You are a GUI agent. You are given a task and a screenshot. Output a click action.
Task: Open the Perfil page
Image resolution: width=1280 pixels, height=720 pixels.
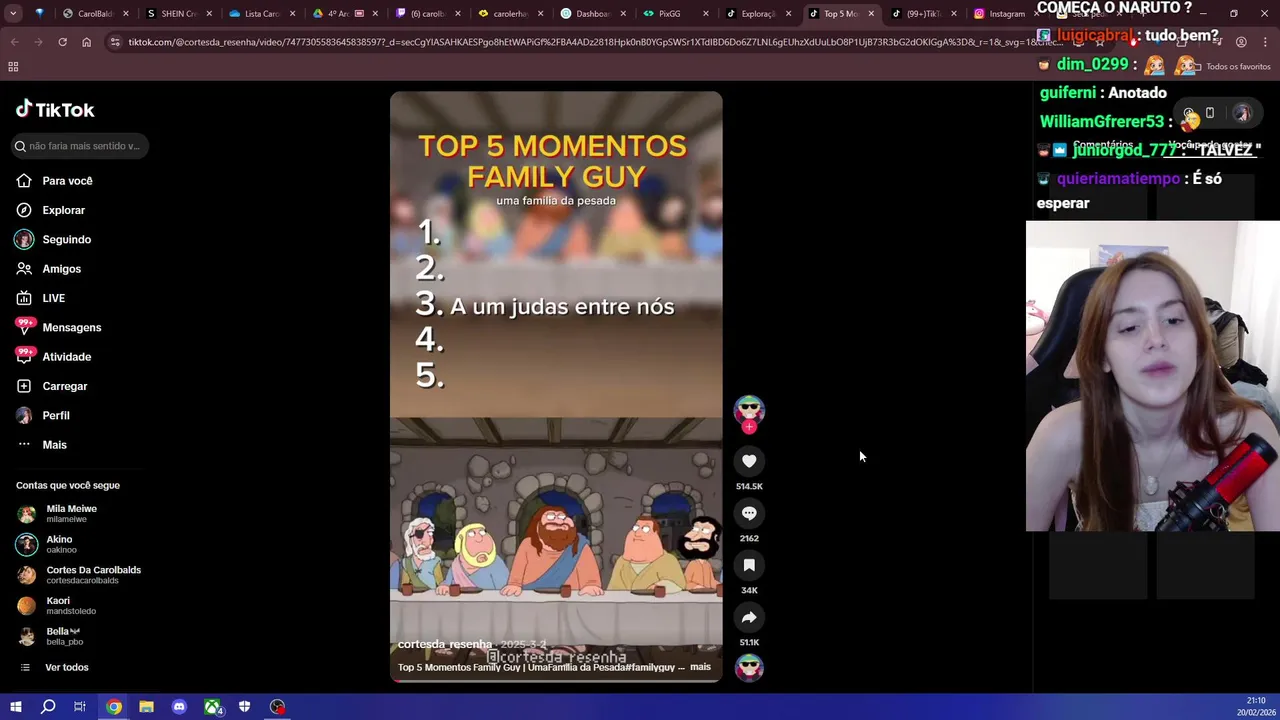coord(42,415)
